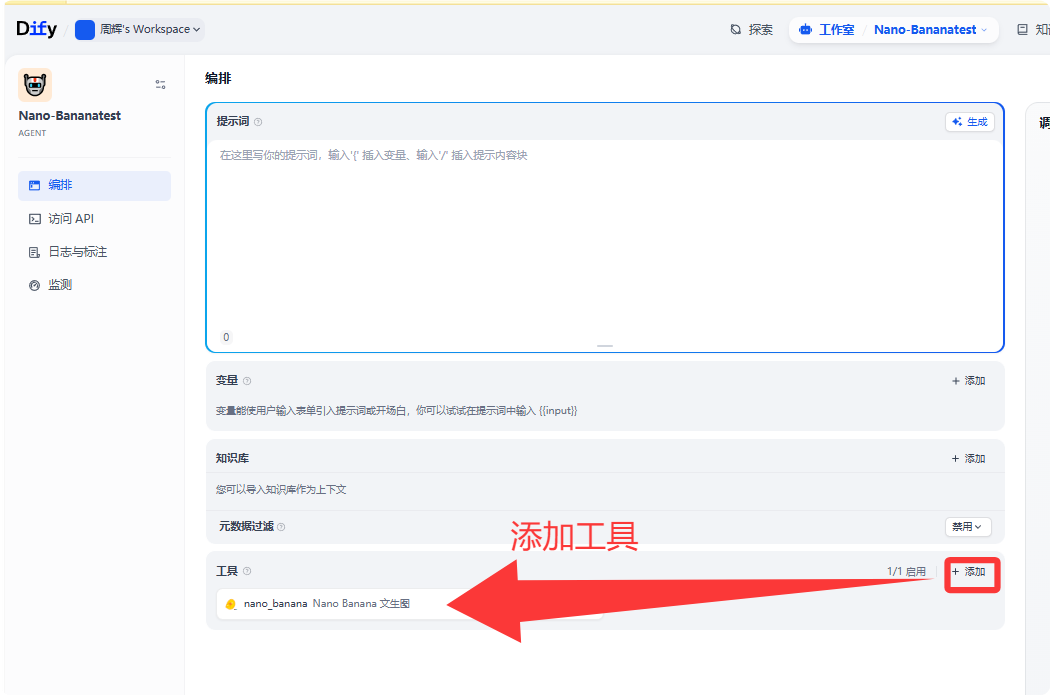Click the 工作室 robot icon

click(x=804, y=29)
